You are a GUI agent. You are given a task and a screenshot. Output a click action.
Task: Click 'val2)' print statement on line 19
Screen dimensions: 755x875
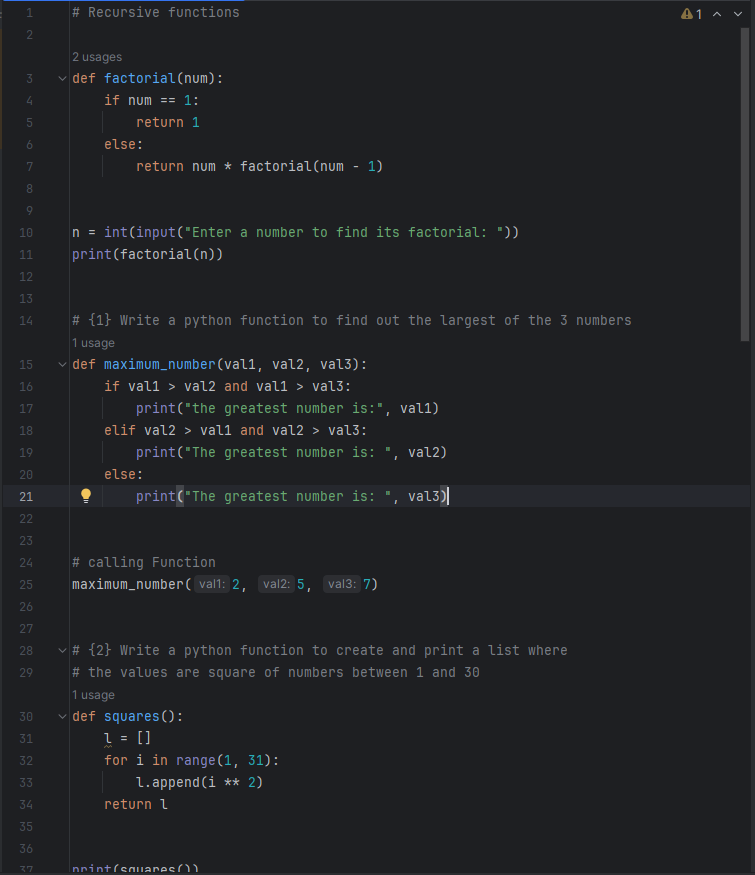(291, 453)
